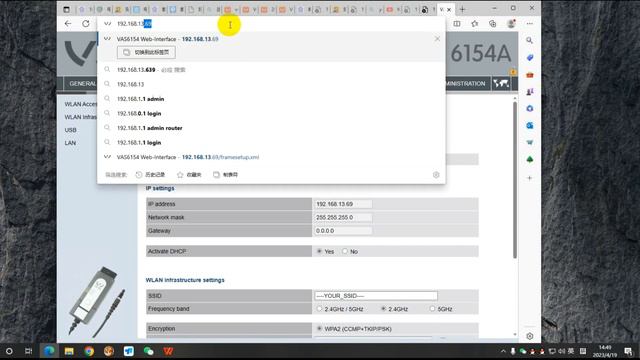This screenshot has width=640, height=360.
Task: Open Microsoft Edge in taskbar
Action: (49, 351)
